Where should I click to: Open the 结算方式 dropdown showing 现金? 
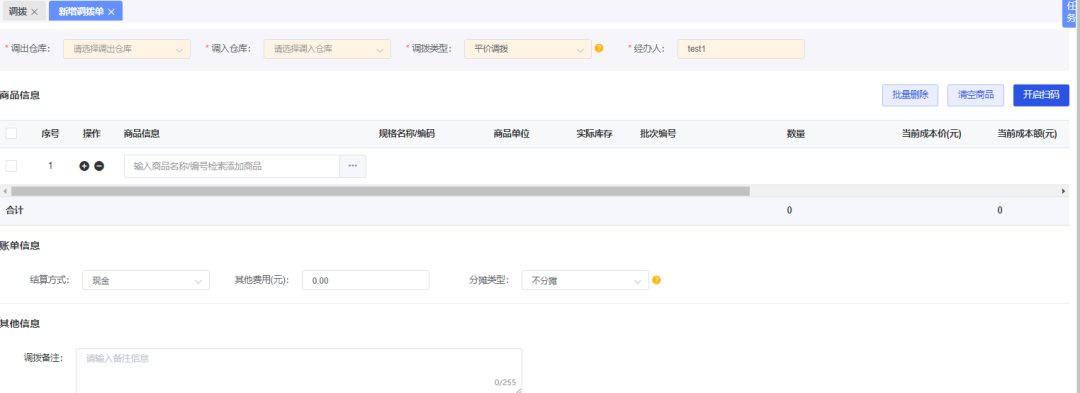pos(146,280)
